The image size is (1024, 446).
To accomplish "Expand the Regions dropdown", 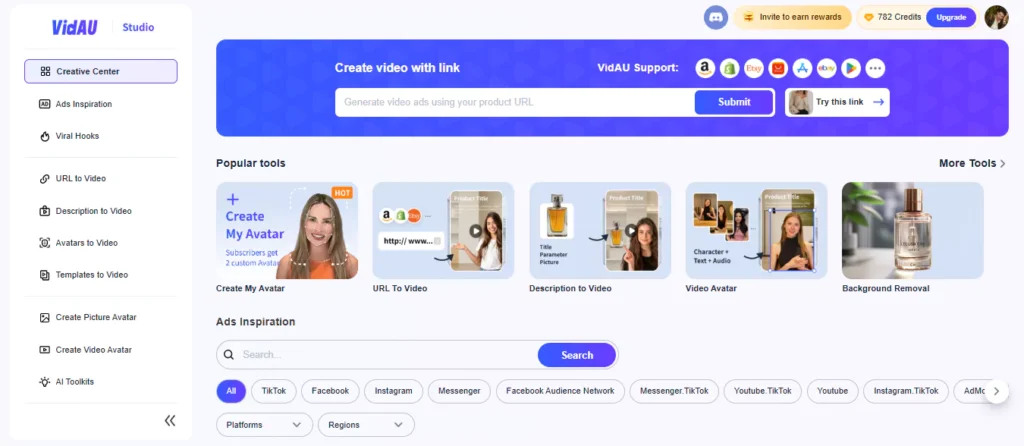I will [x=366, y=425].
